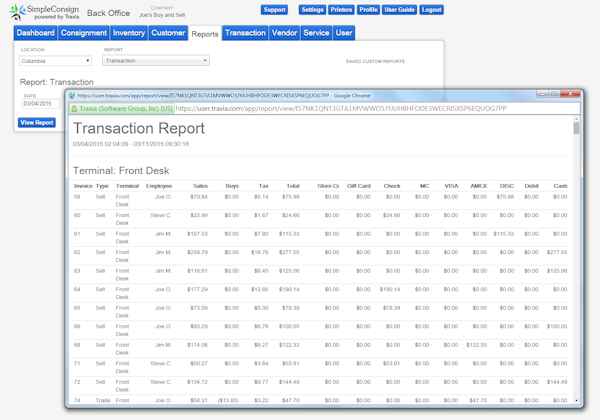Maximize the Transaction Report popup window
Screen dimensions: 600x420
tap(554, 94)
